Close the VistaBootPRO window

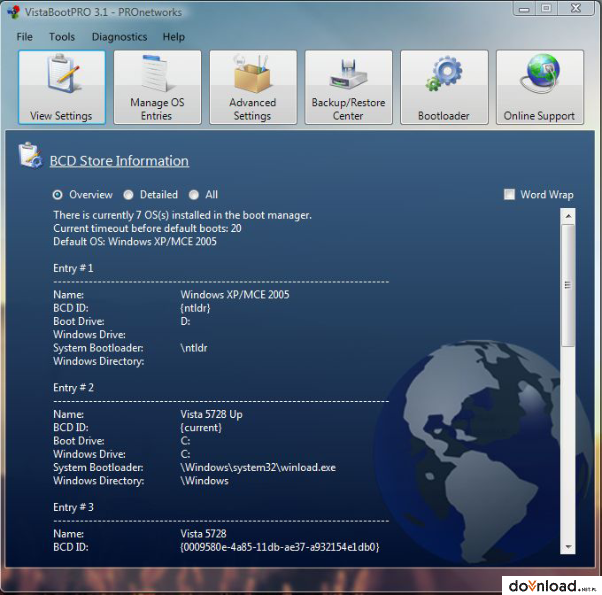576,8
